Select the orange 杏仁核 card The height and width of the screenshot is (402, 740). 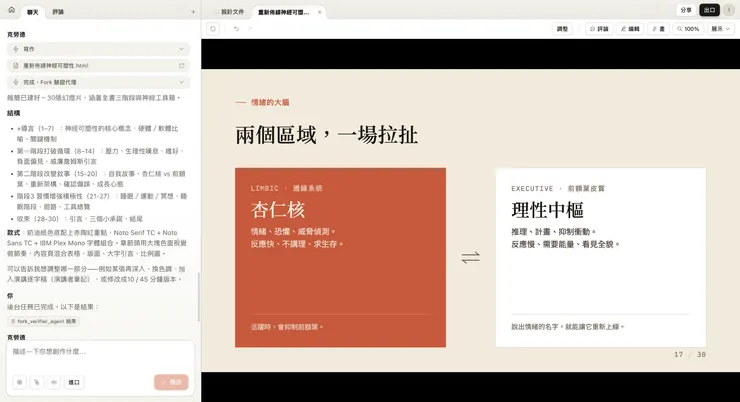[340, 258]
